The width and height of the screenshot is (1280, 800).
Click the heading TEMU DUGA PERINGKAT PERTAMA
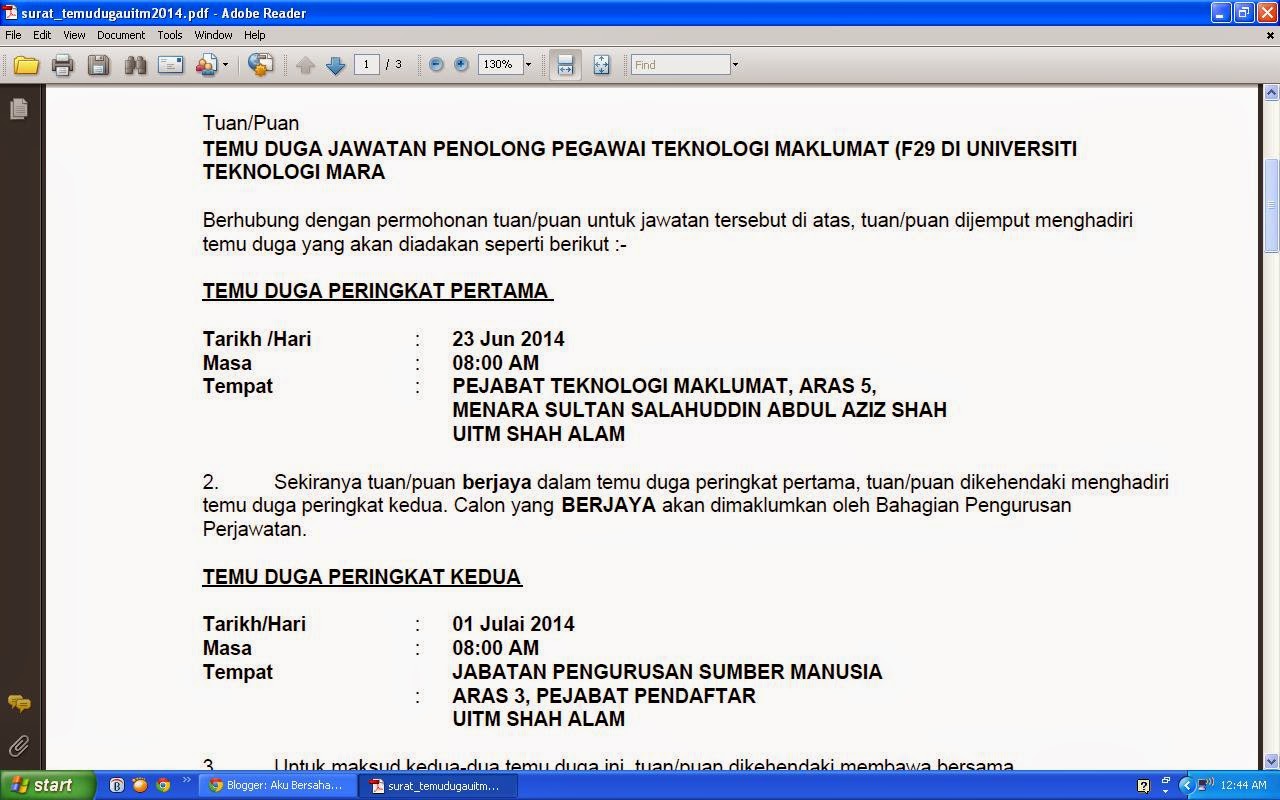click(377, 291)
